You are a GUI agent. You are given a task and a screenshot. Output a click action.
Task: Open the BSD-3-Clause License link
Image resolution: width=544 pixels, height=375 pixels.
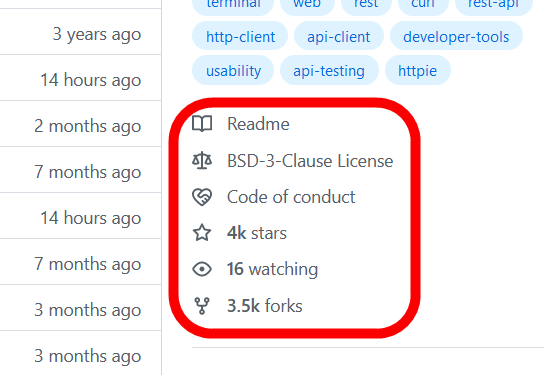tap(310, 161)
